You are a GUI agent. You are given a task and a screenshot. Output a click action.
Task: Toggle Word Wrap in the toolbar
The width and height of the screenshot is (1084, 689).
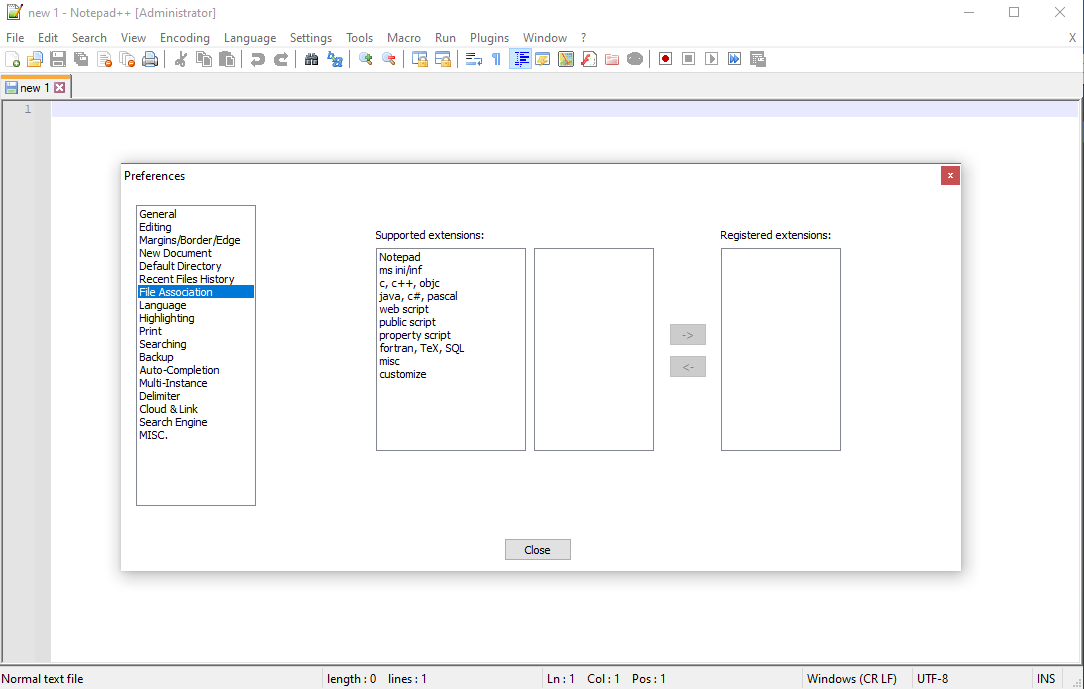474,60
